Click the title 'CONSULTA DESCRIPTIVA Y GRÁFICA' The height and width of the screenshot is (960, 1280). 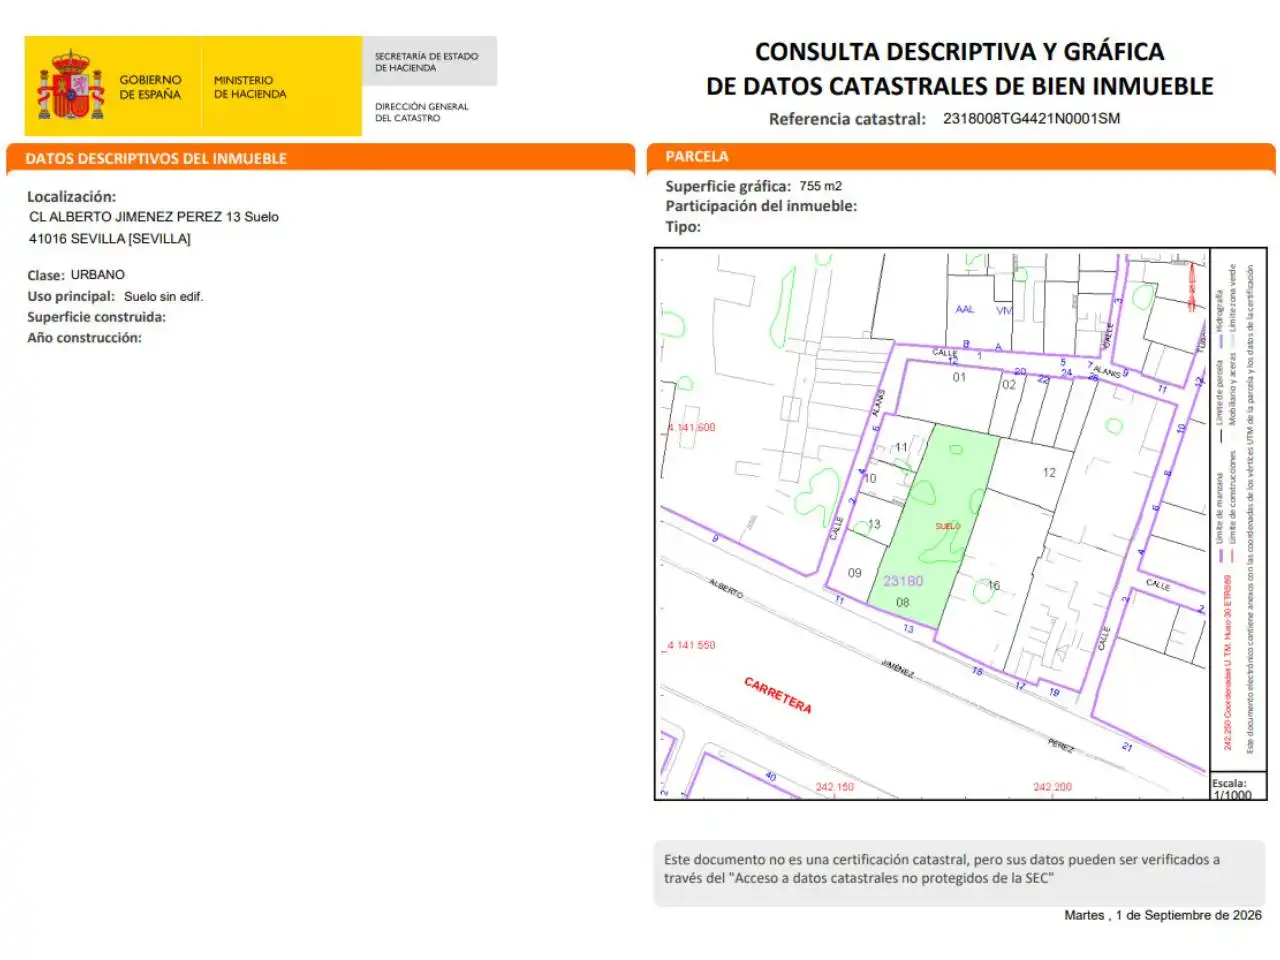tap(959, 52)
